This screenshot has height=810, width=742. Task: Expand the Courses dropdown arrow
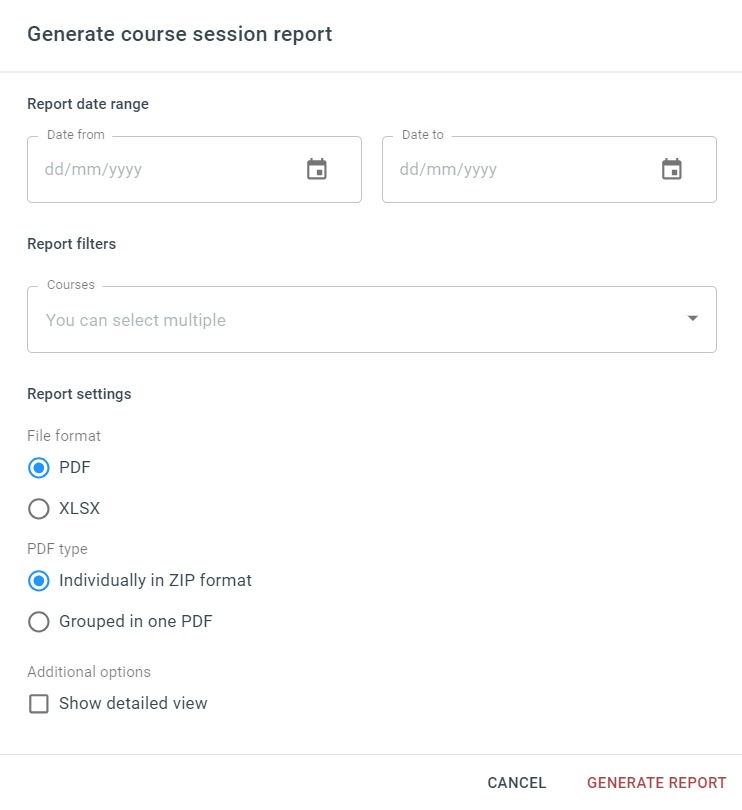pos(692,319)
